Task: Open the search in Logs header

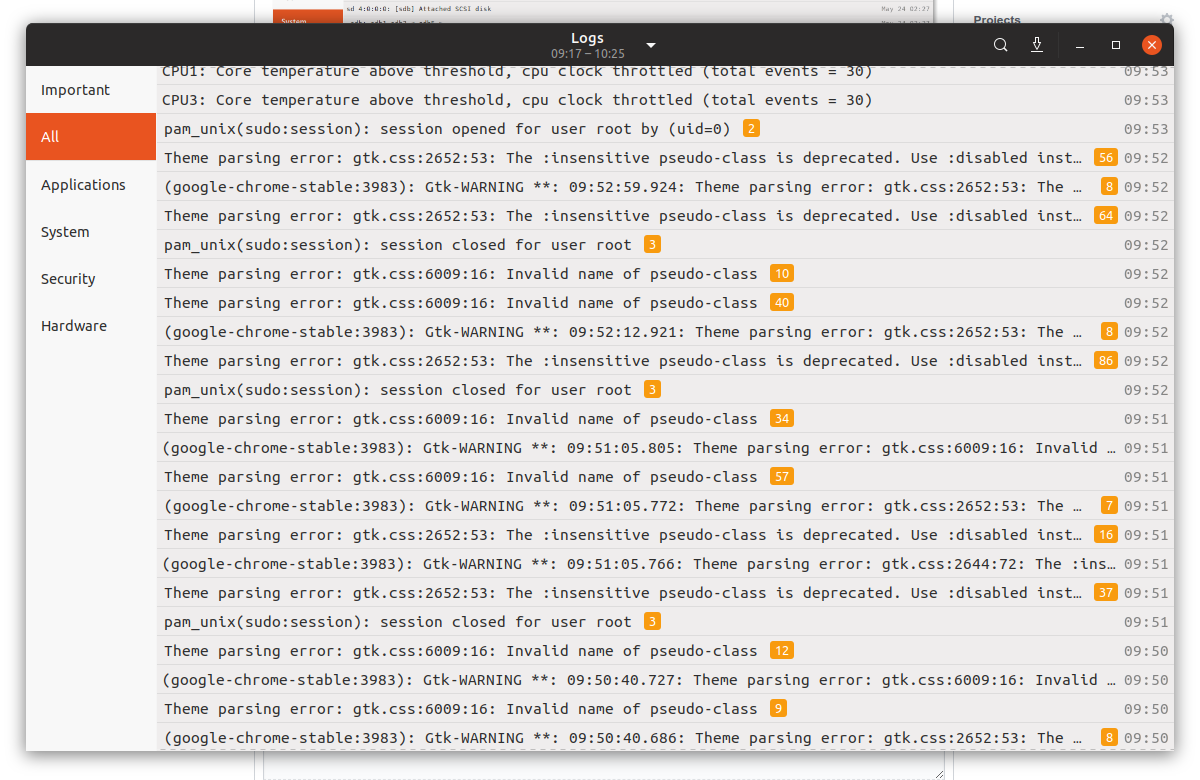Action: point(1000,45)
